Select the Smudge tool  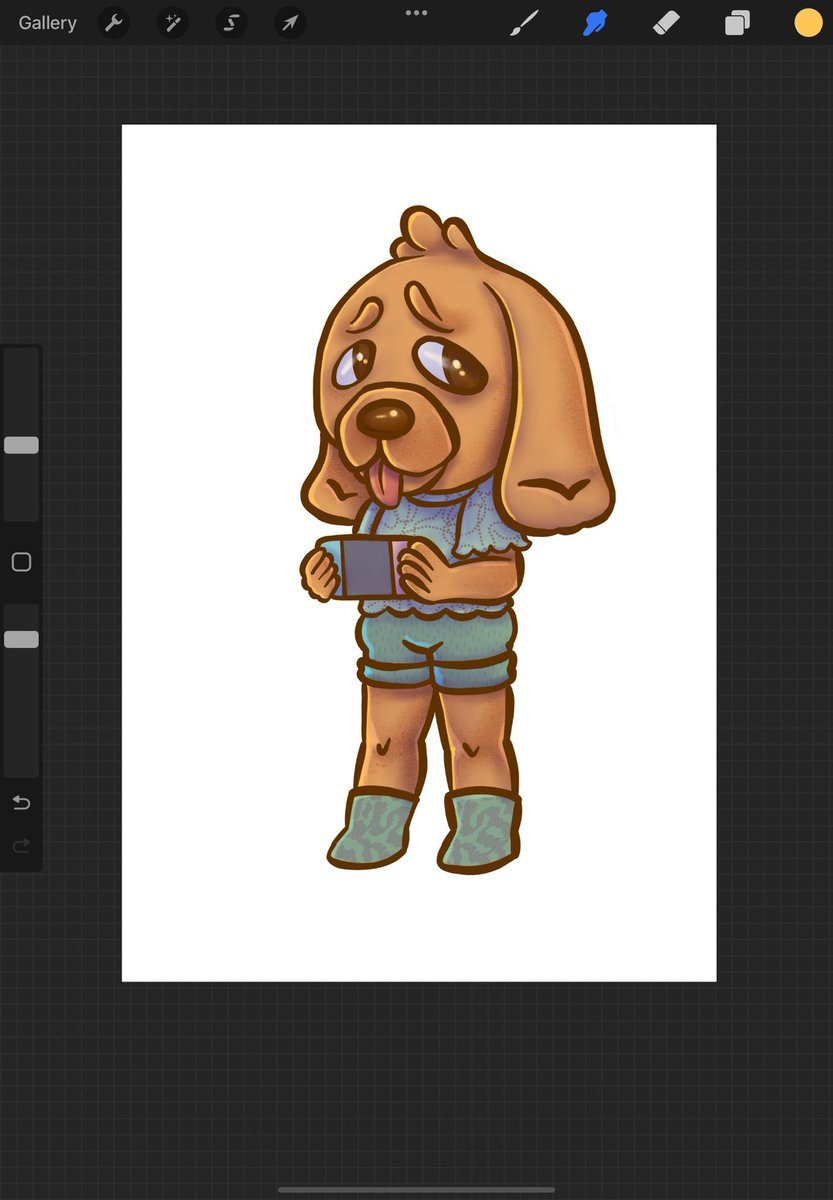[x=596, y=22]
